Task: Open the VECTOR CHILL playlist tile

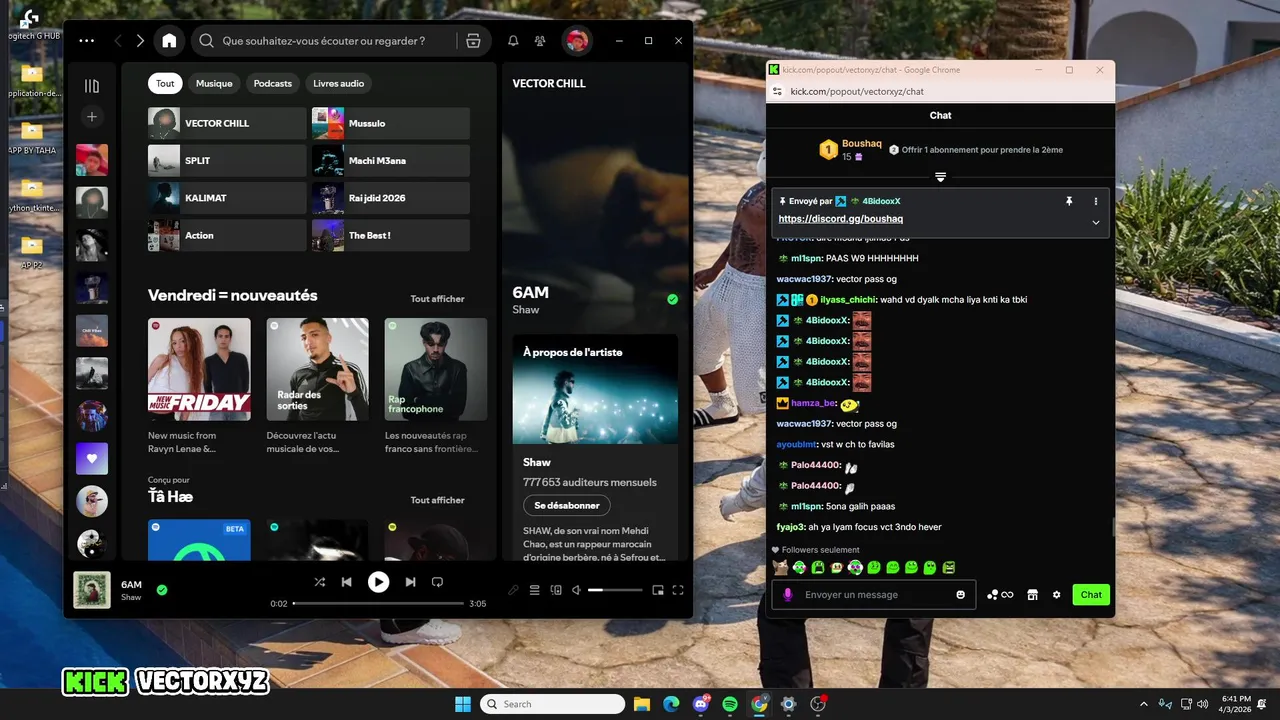Action: 227,123
